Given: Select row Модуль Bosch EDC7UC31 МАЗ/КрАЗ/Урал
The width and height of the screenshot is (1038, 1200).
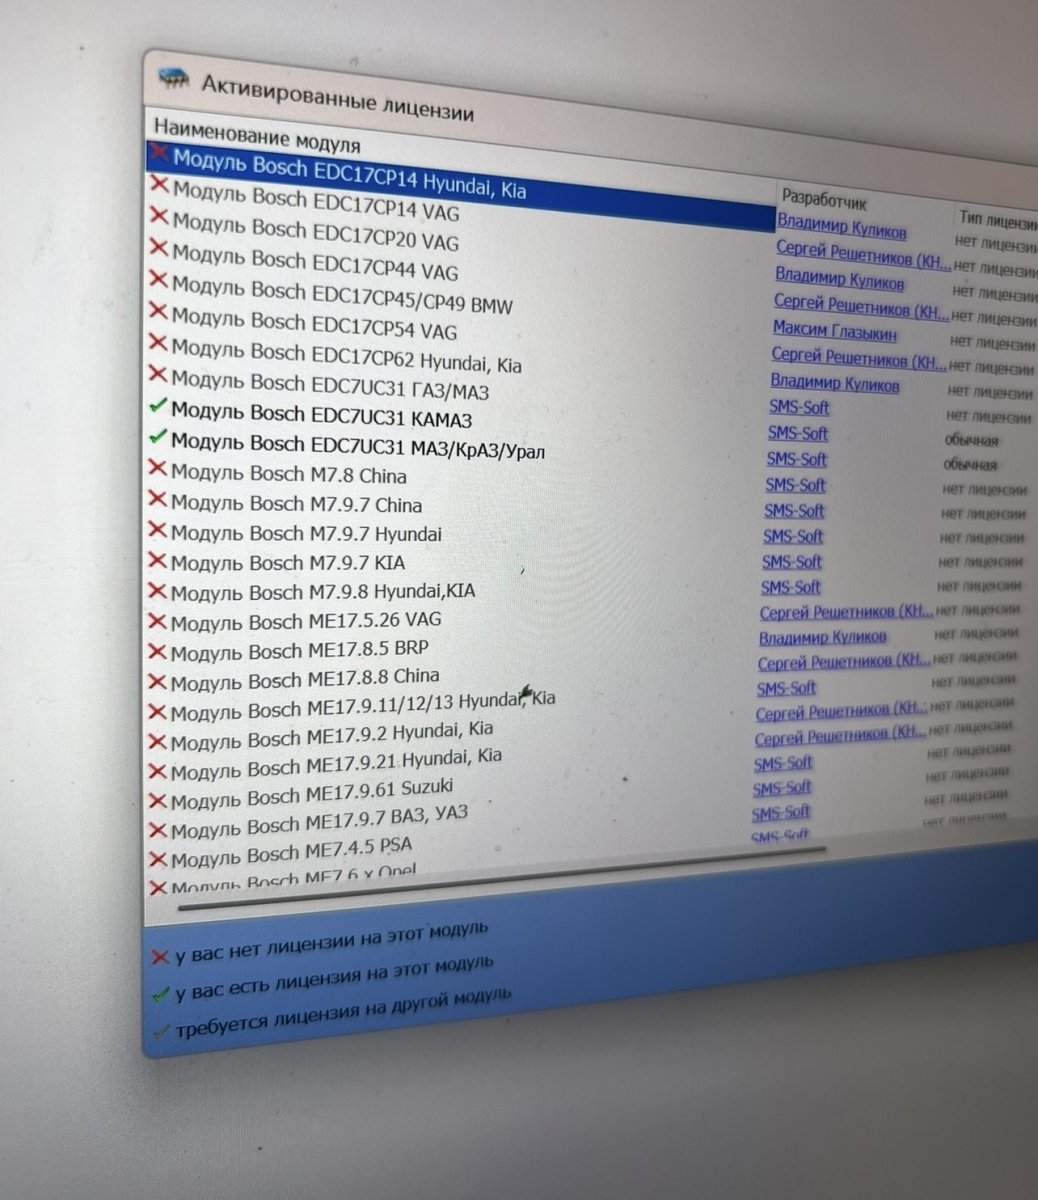Looking at the screenshot, I should click(x=357, y=445).
